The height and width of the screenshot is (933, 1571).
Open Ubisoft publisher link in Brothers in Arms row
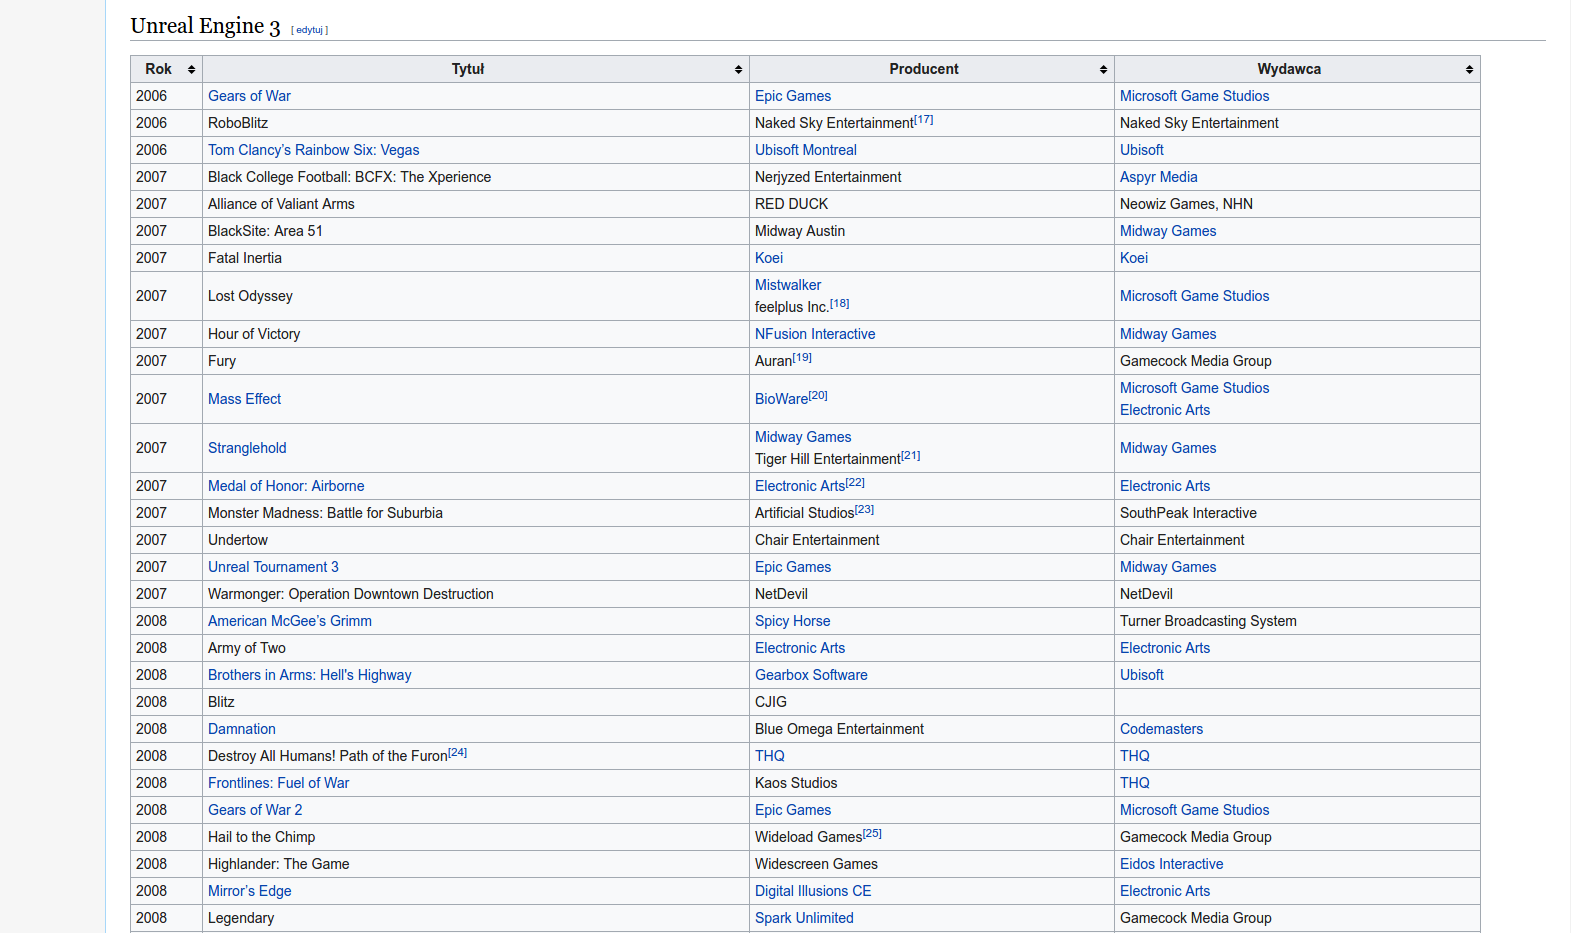(x=1142, y=675)
